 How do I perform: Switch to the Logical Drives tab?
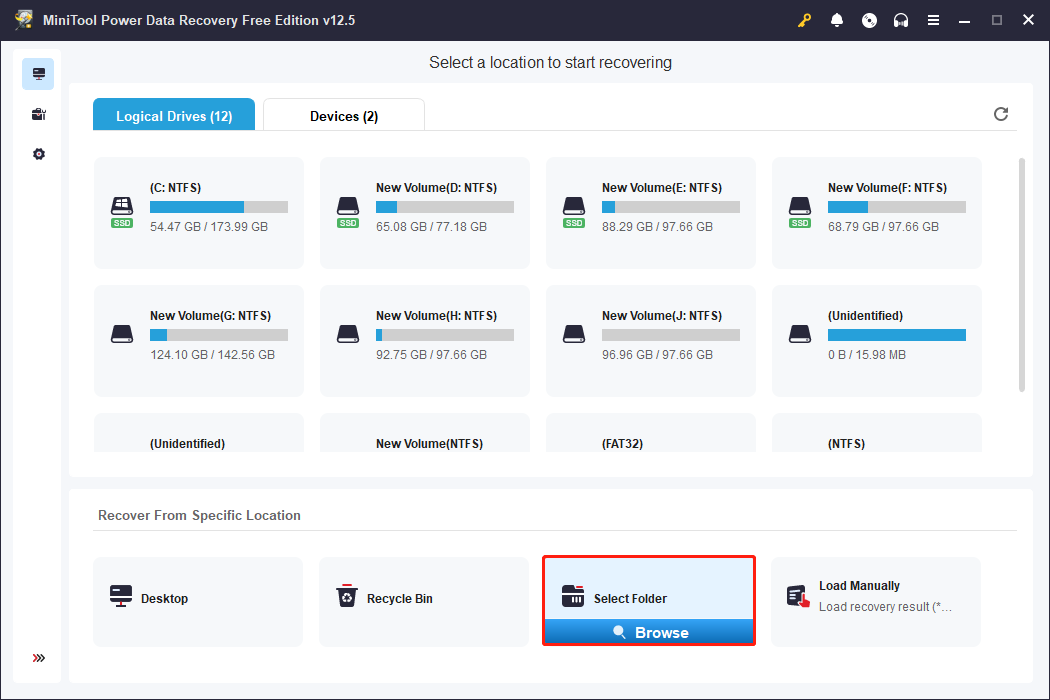(173, 114)
